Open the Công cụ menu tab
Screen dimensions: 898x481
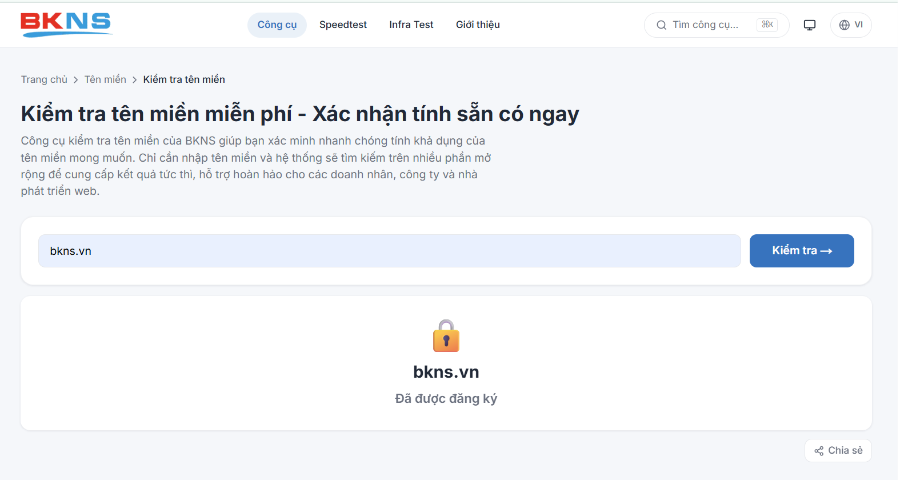click(x=277, y=25)
